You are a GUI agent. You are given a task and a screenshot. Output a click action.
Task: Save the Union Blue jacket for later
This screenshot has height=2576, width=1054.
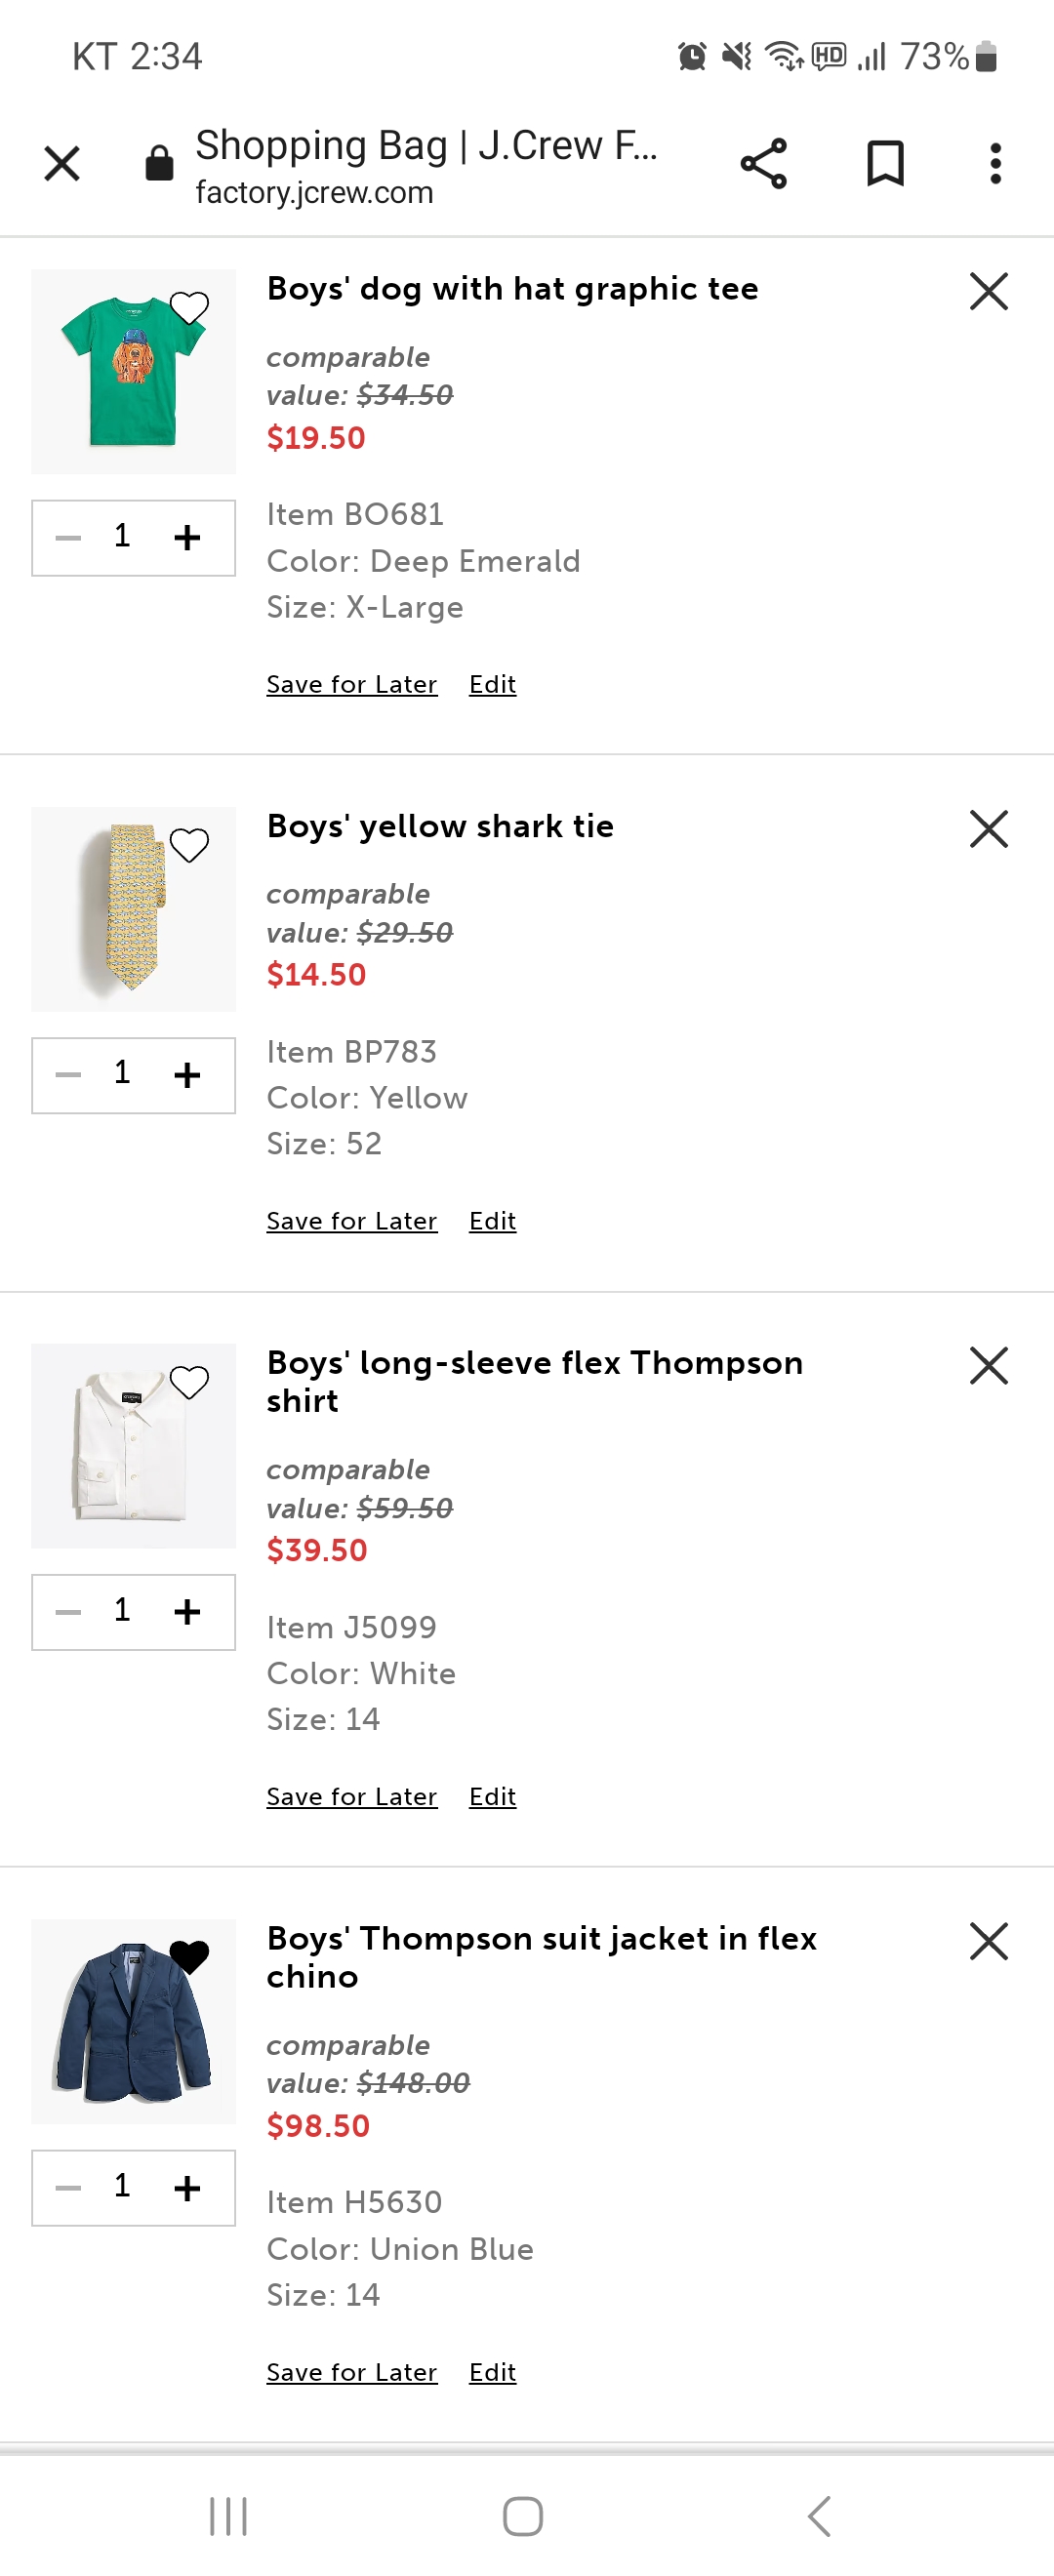351,2372
